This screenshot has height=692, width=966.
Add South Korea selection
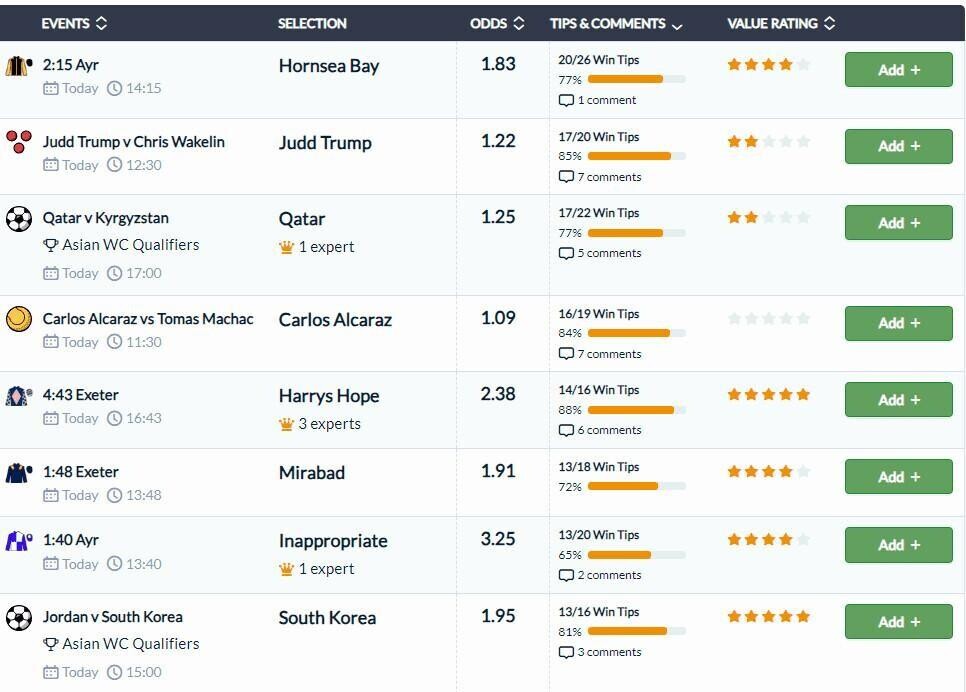[x=898, y=621]
